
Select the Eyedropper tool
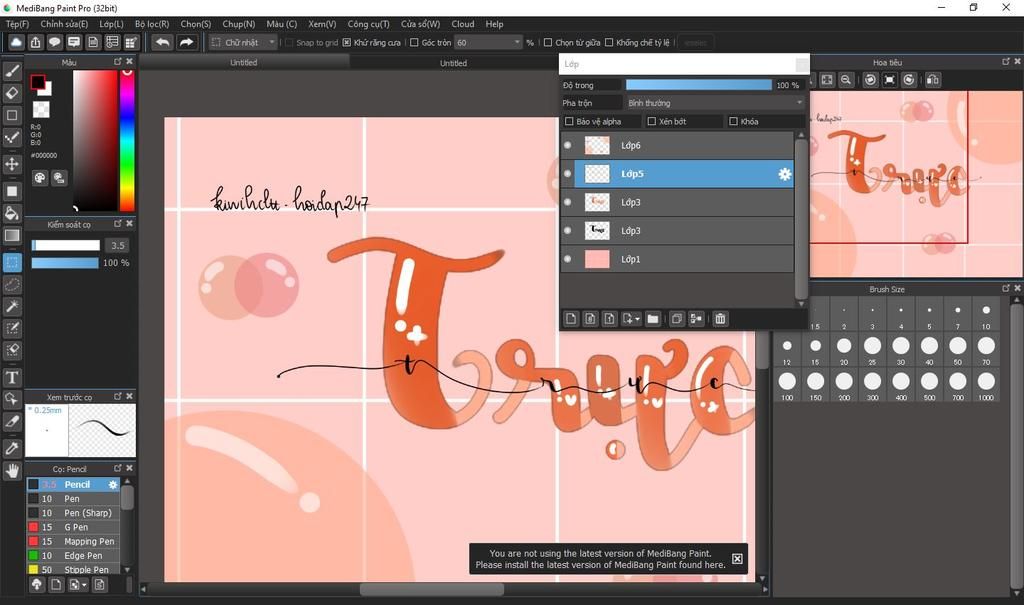pos(12,448)
